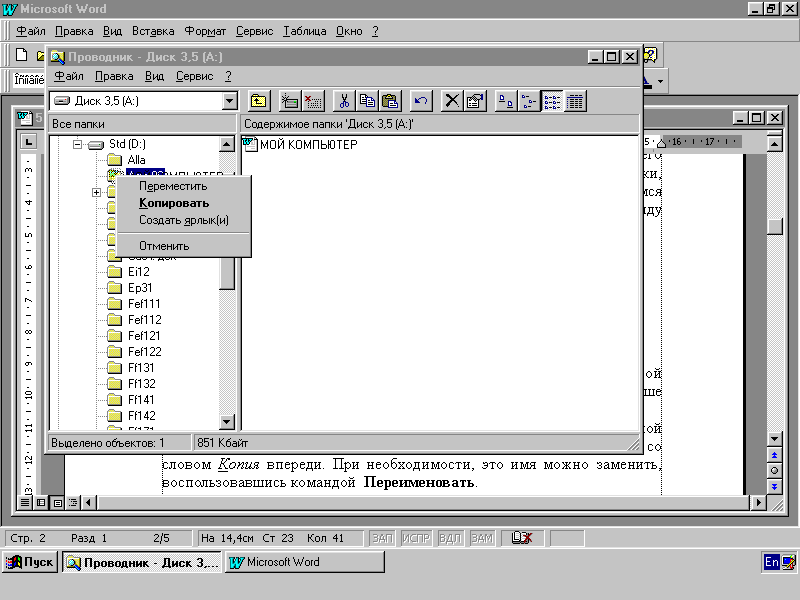Viewport: 800px width, 600px height.
Task: Open Word's Таблица menu
Action: click(305, 31)
